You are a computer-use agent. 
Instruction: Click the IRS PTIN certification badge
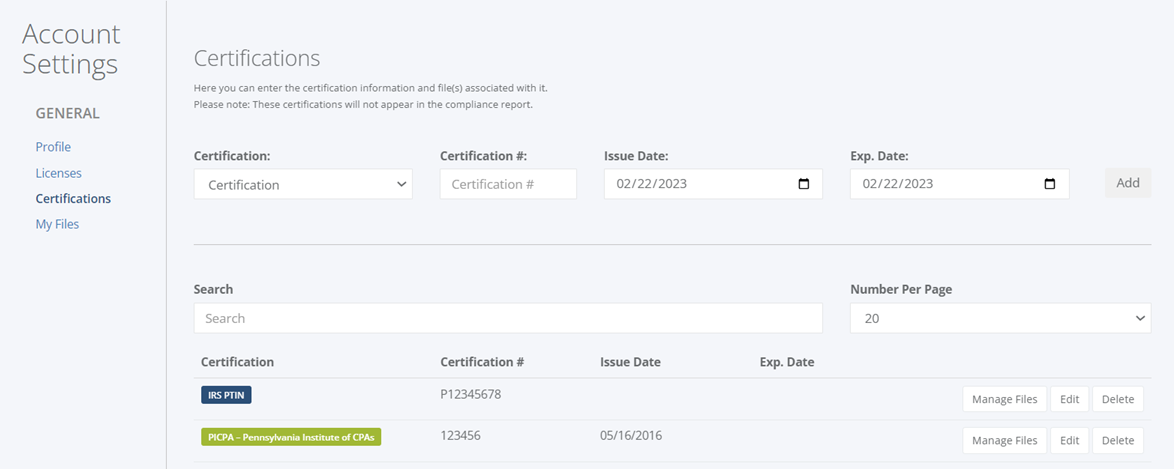tap(226, 395)
